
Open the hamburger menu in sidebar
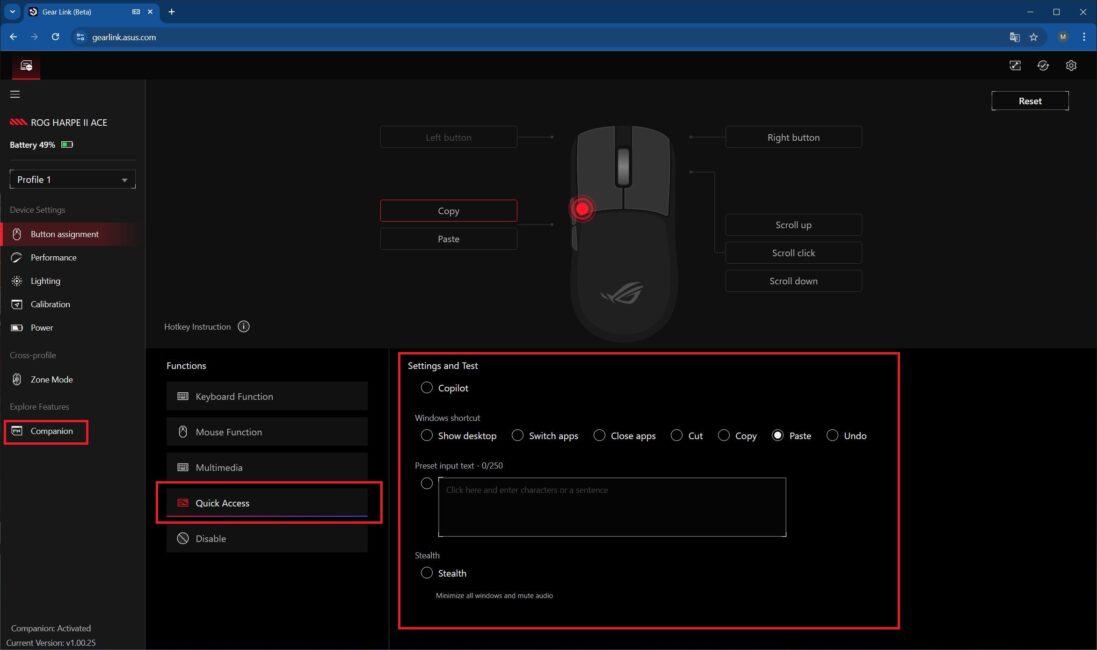pos(15,94)
